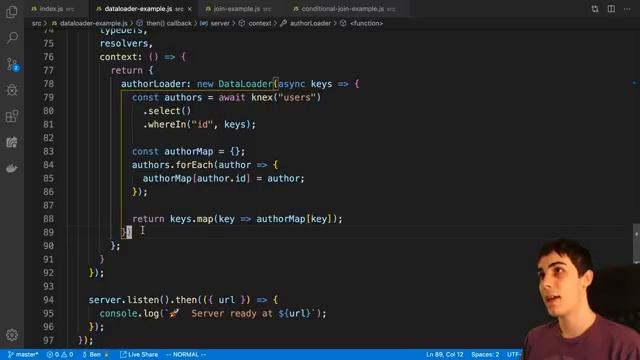Close the dataloader-example.js tab
Viewport: 640px width, 360px height.
pyautogui.click(x=190, y=9)
